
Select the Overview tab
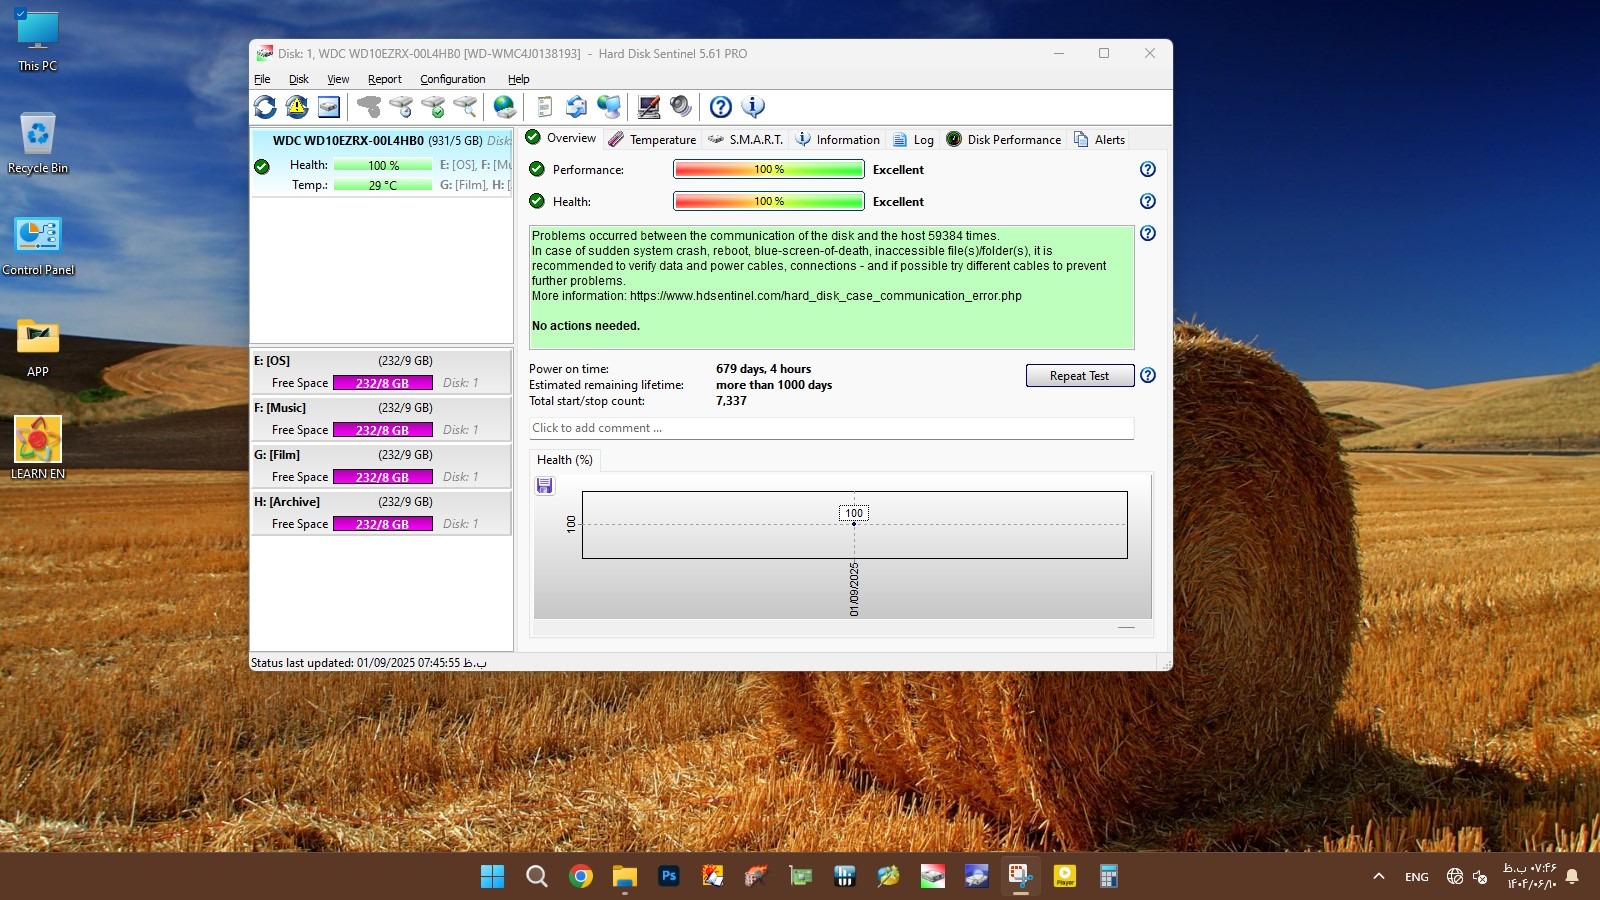click(x=561, y=138)
